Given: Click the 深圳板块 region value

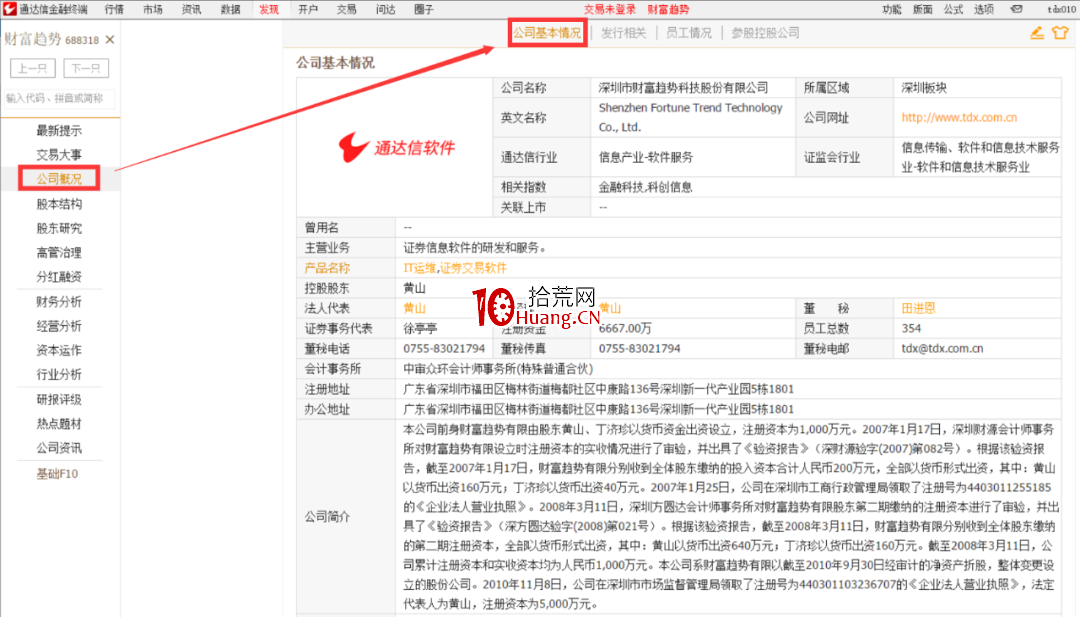Looking at the screenshot, I should [924, 87].
